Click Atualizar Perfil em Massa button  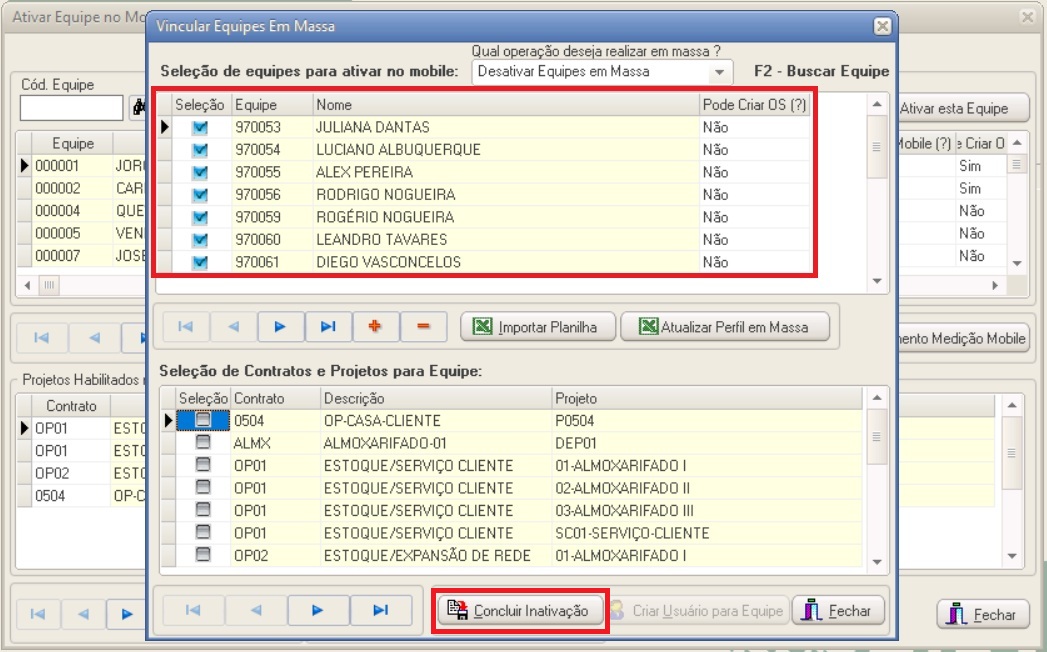click(x=723, y=327)
